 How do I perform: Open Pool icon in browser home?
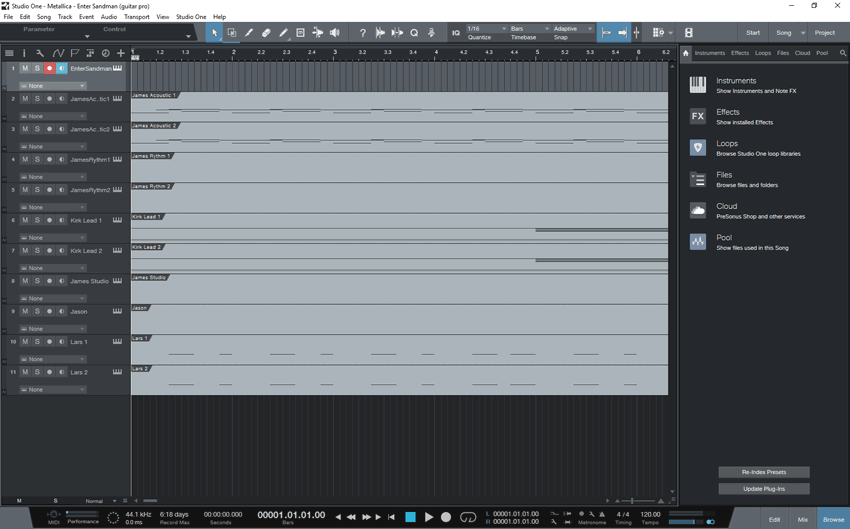698,242
